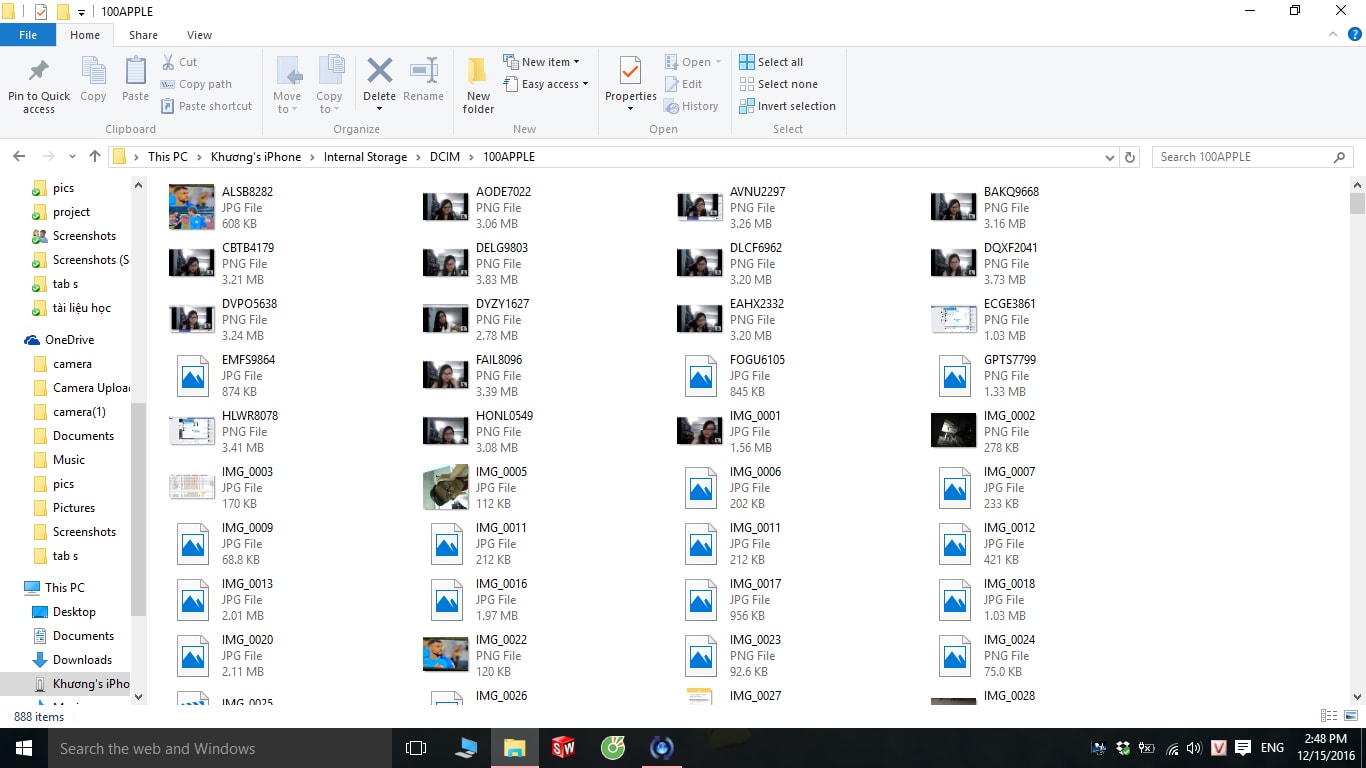Open recent locations dropdown arrow
The height and width of the screenshot is (768, 1366).
pos(72,157)
